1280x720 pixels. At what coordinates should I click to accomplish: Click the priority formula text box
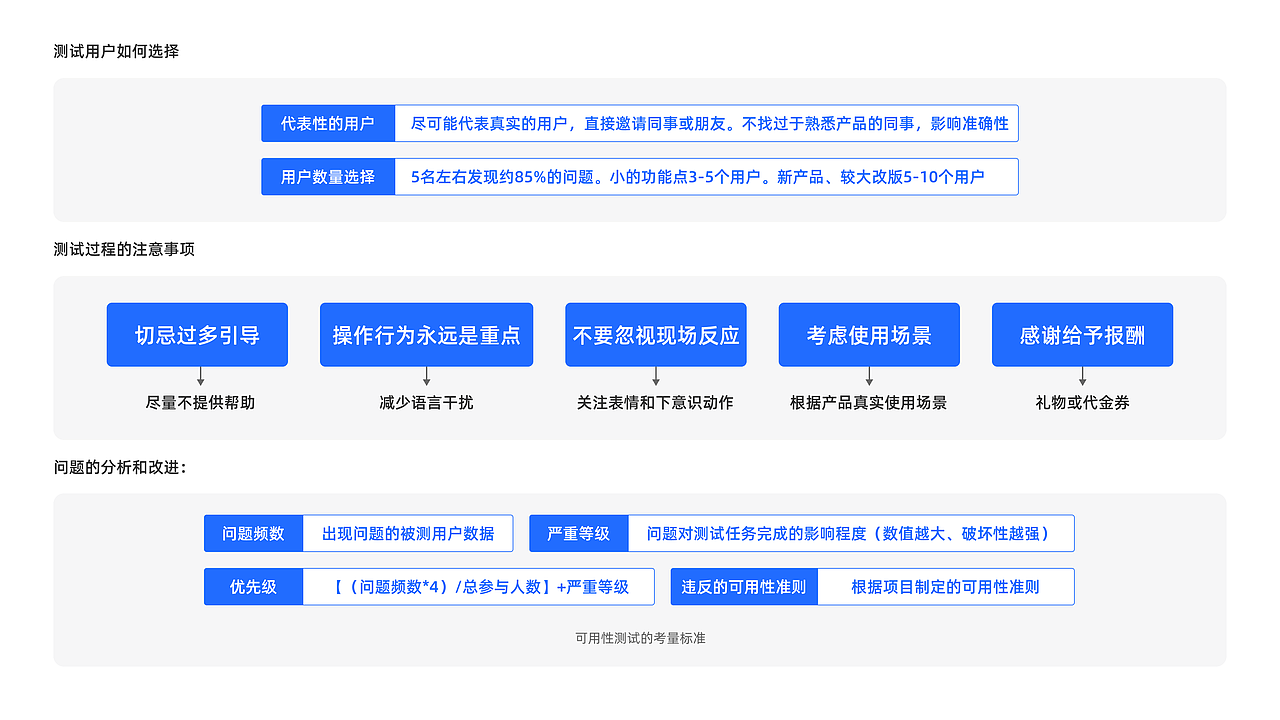coord(478,586)
